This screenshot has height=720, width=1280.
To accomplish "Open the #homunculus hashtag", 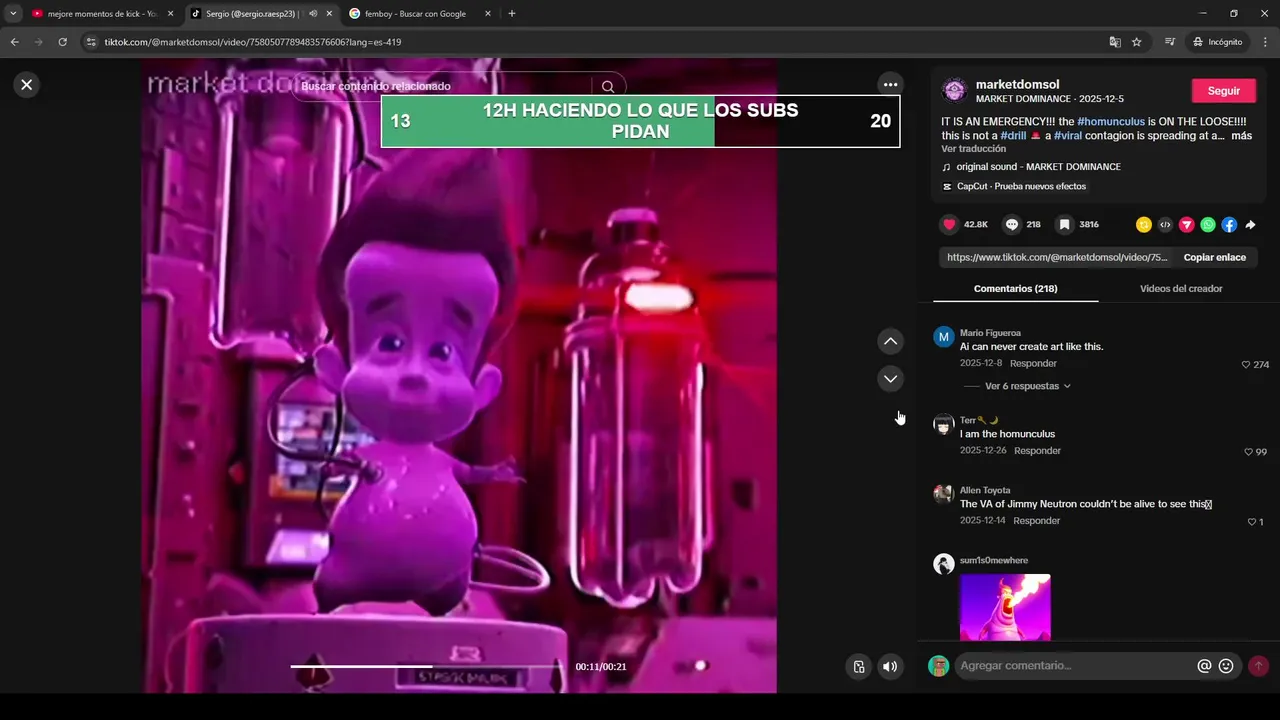I will pos(1111,121).
